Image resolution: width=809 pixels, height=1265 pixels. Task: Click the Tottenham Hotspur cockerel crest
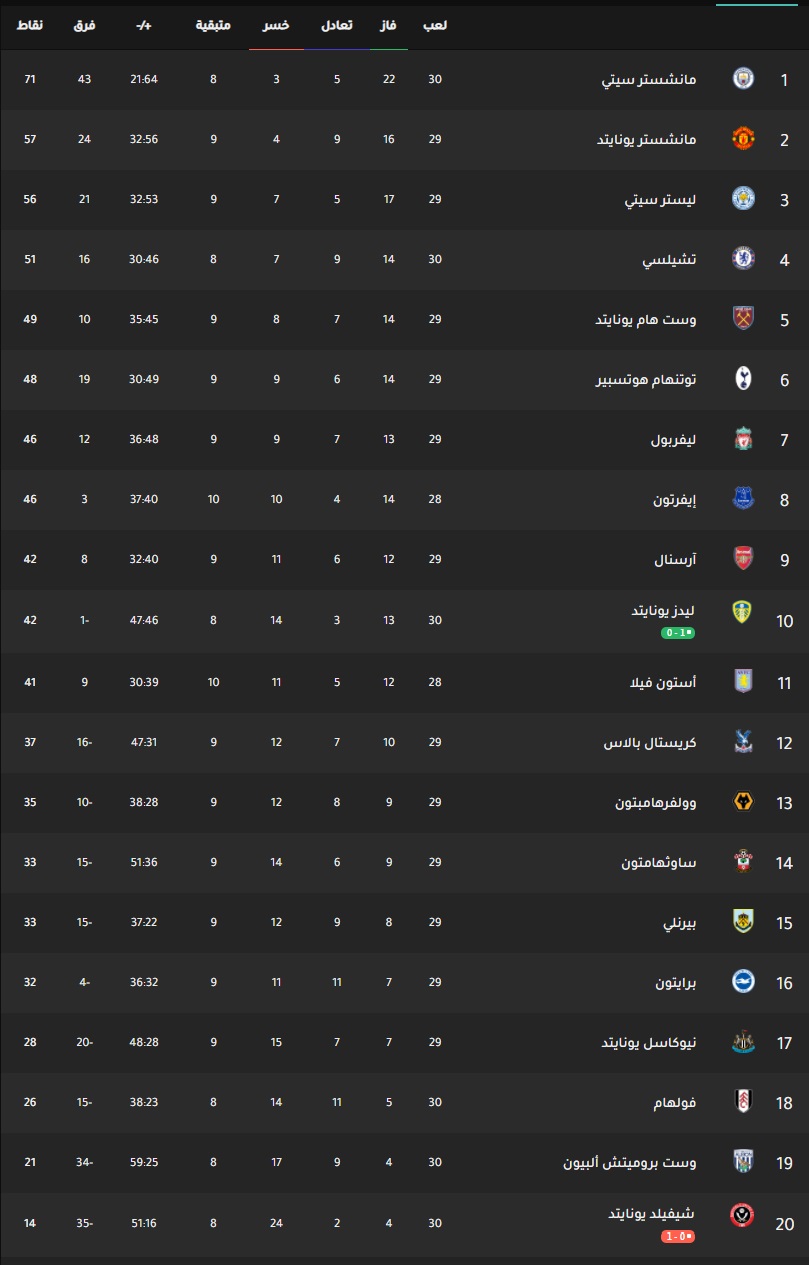tap(743, 379)
